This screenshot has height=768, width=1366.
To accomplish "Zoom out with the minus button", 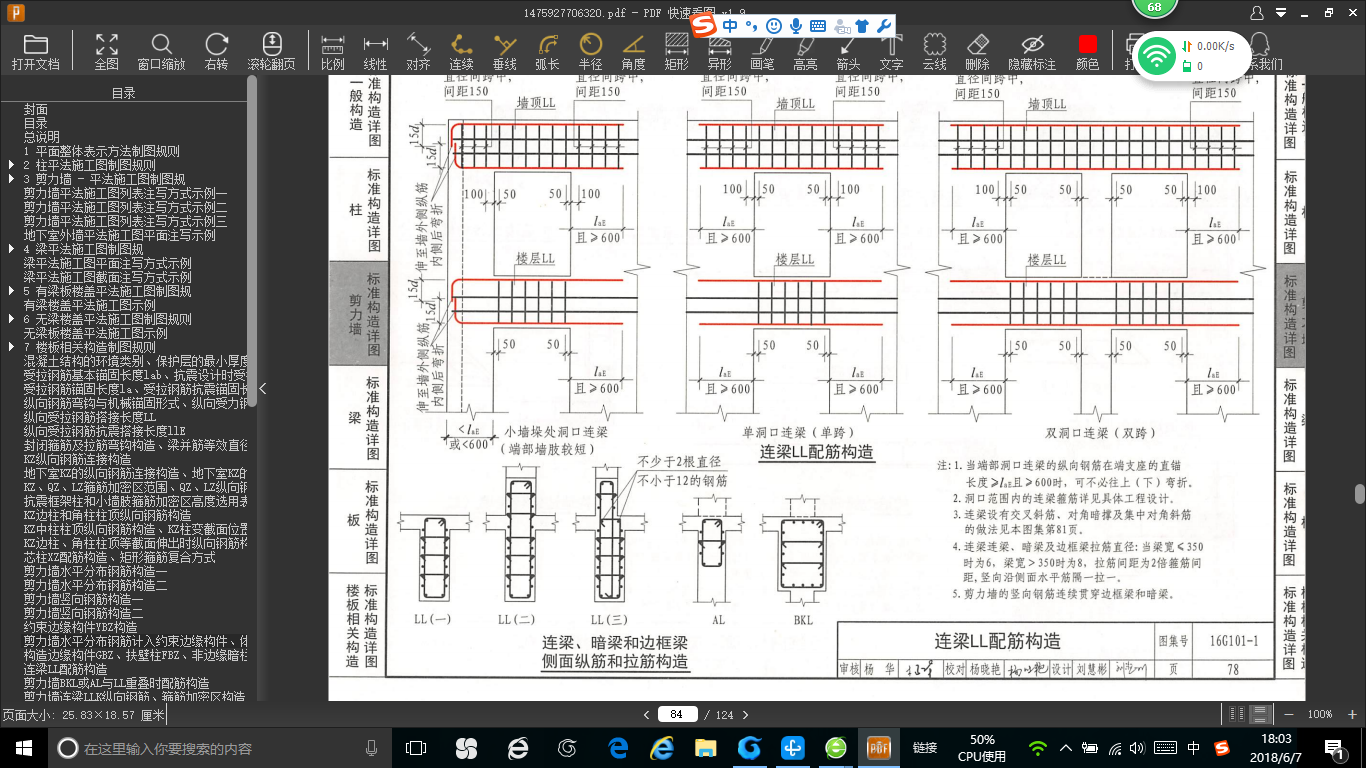I will tap(1289, 714).
